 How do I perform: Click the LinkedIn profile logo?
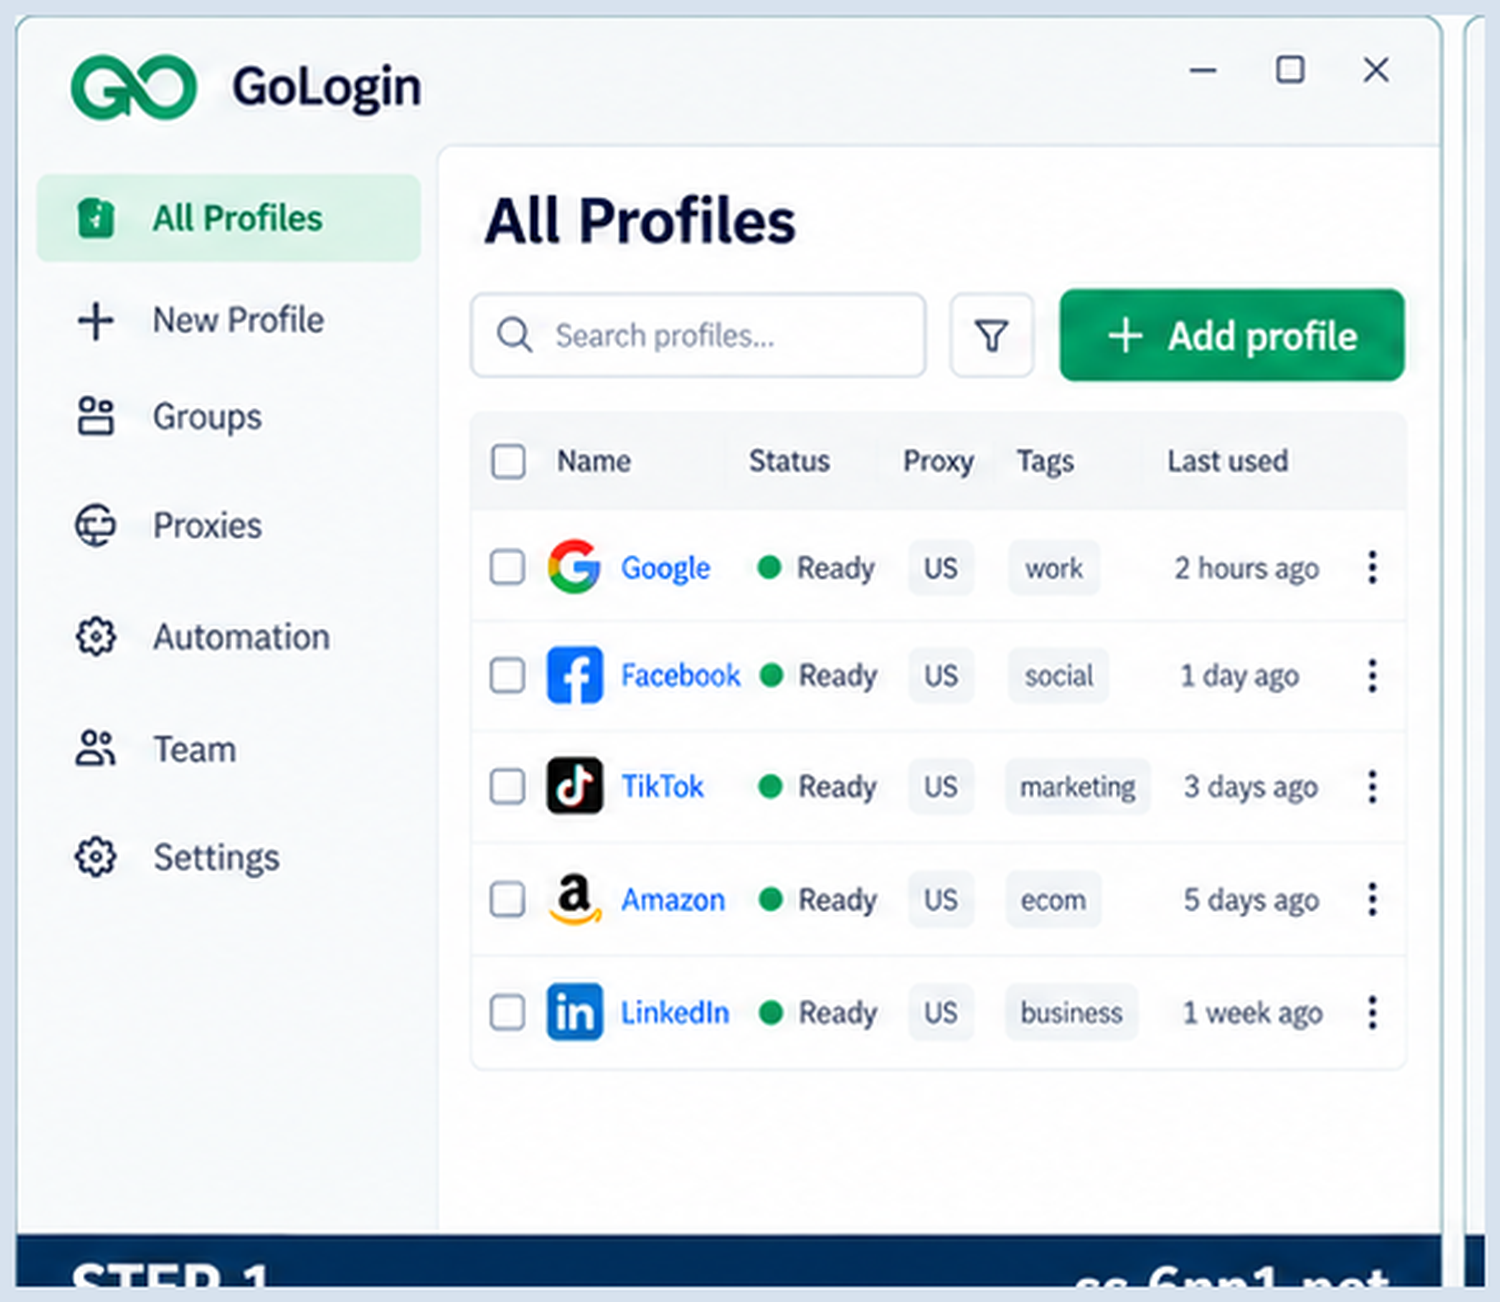pyautogui.click(x=574, y=1012)
